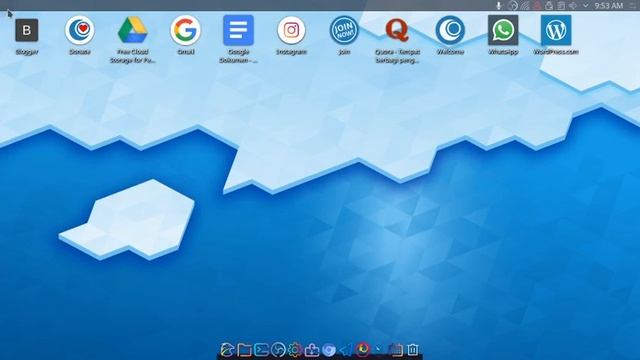Click the red notification icon in the tray
Viewport: 640px width, 360px height.
click(537, 5)
